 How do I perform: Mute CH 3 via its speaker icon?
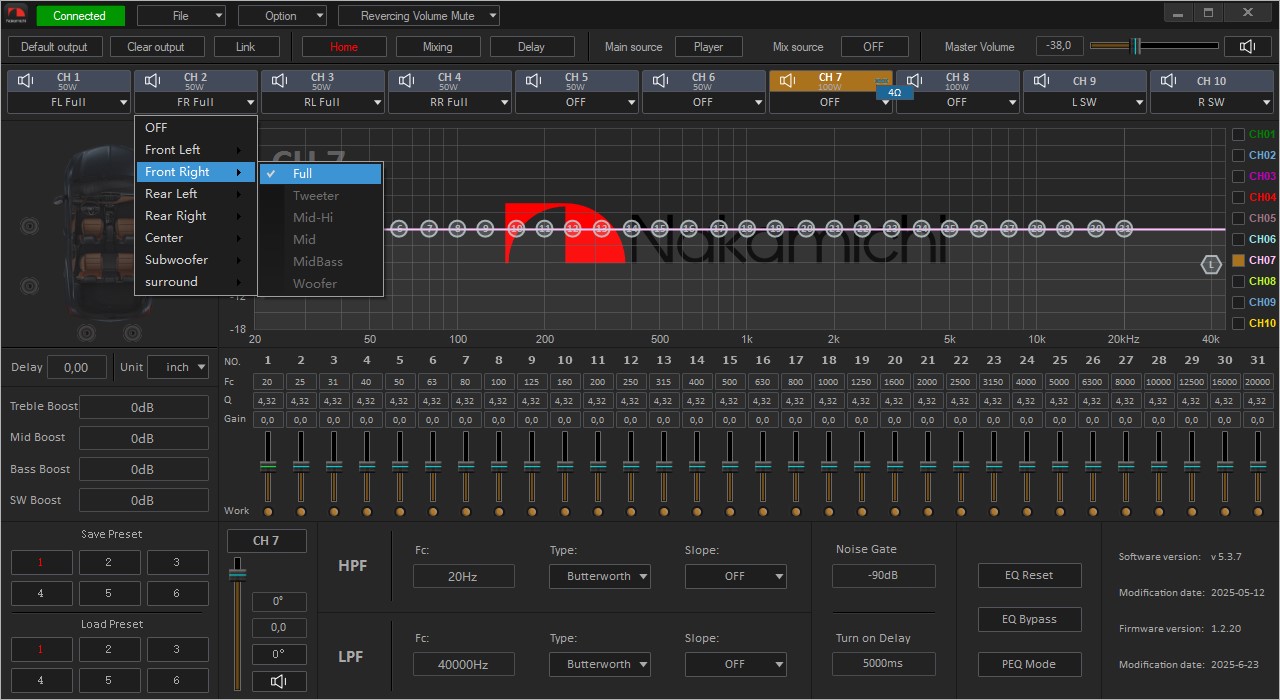coord(280,80)
